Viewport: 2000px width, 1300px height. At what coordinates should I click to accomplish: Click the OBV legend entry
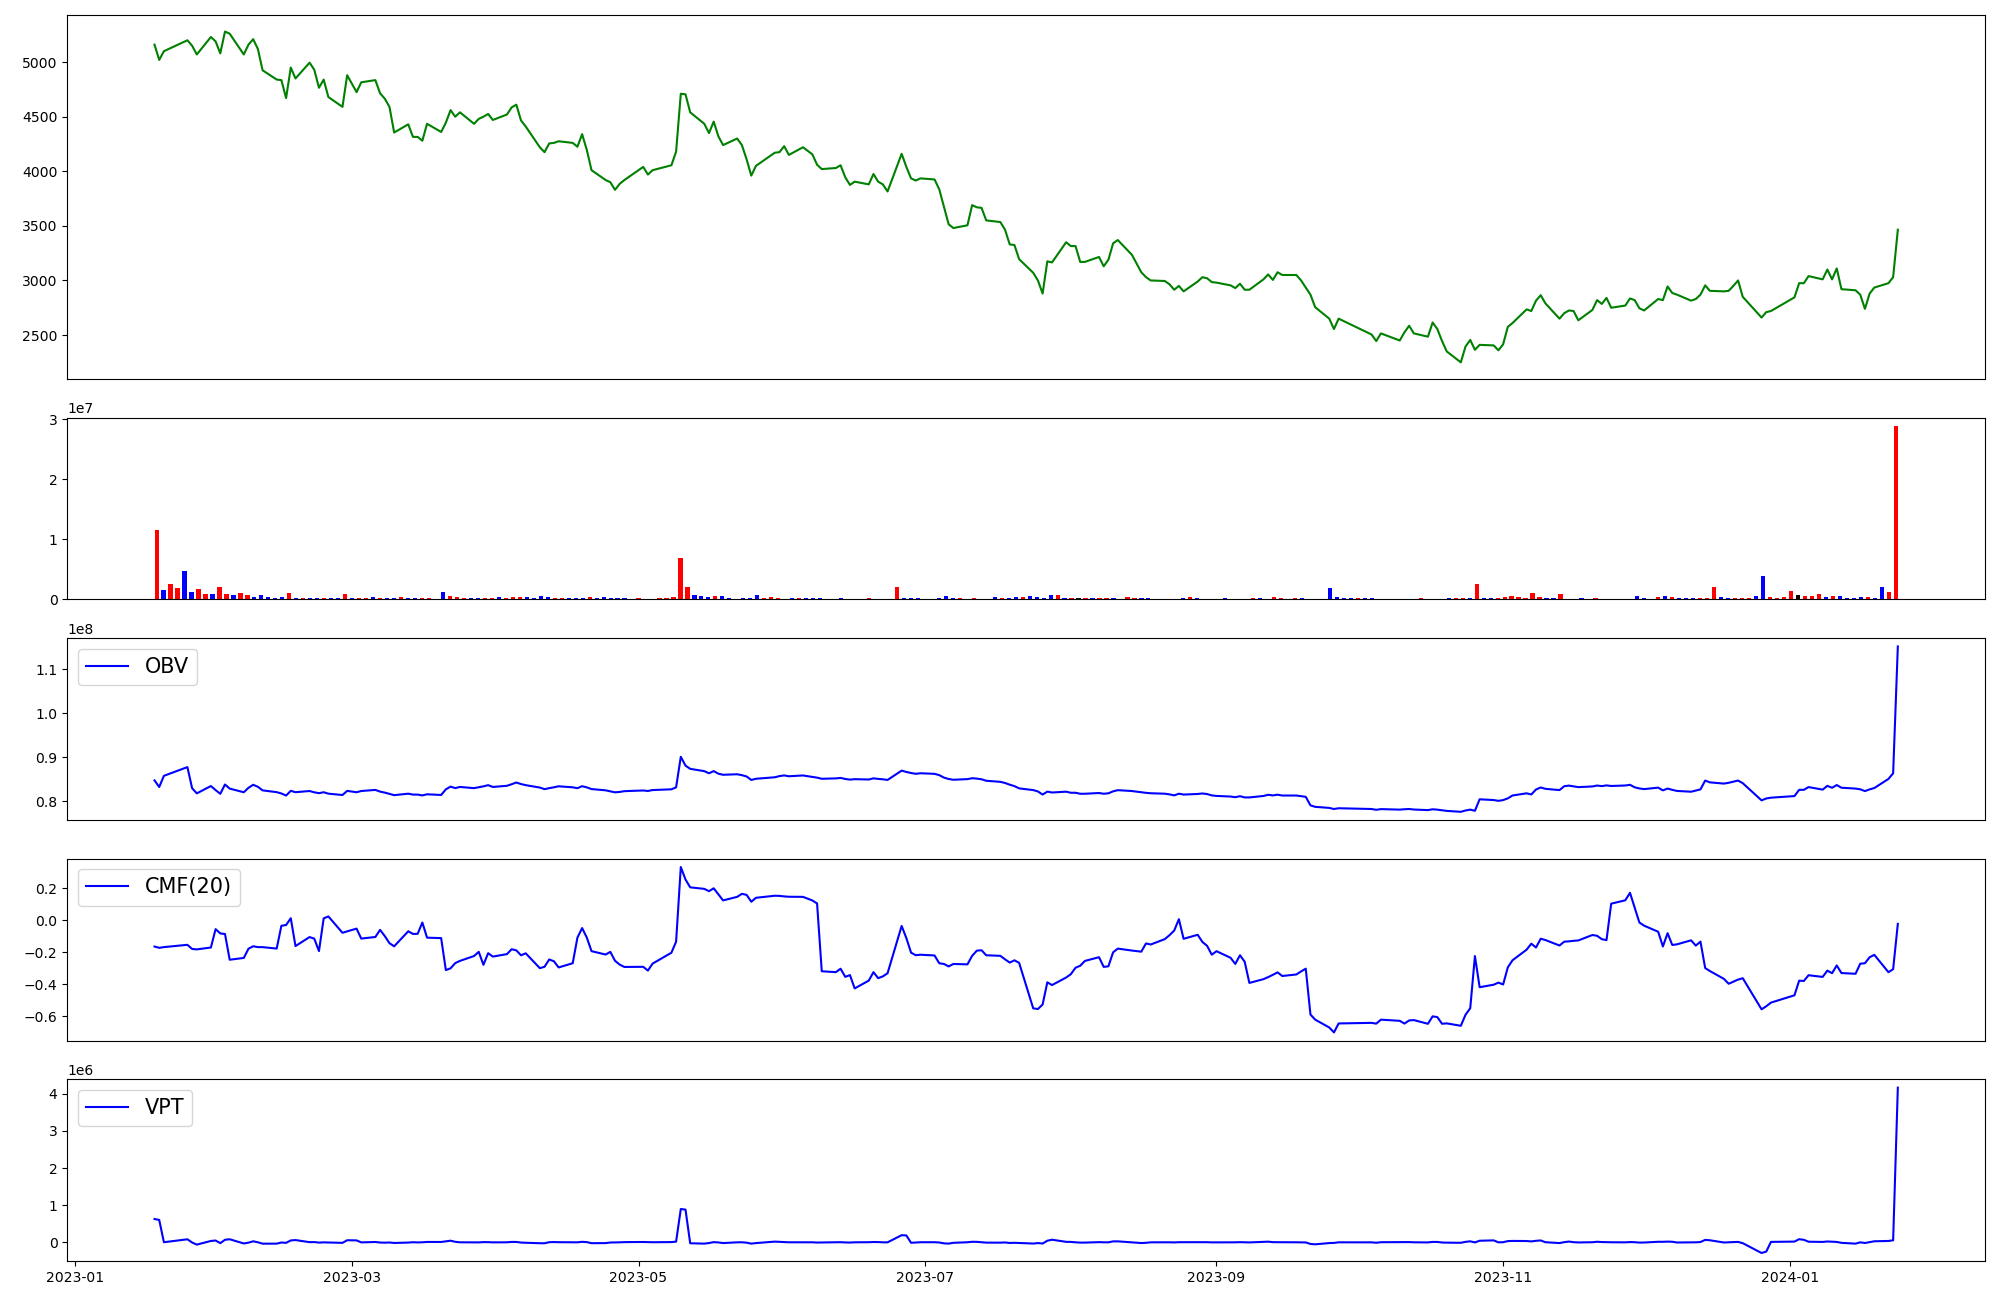(165, 666)
